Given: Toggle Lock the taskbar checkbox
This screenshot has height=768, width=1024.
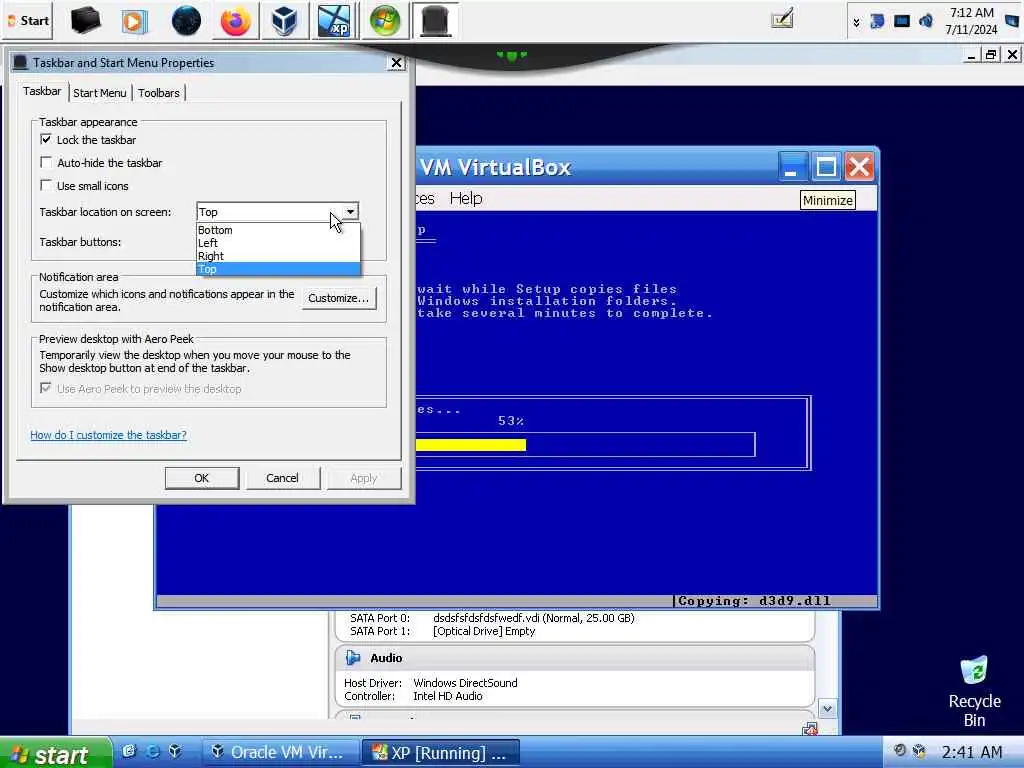Looking at the screenshot, I should pyautogui.click(x=46, y=139).
